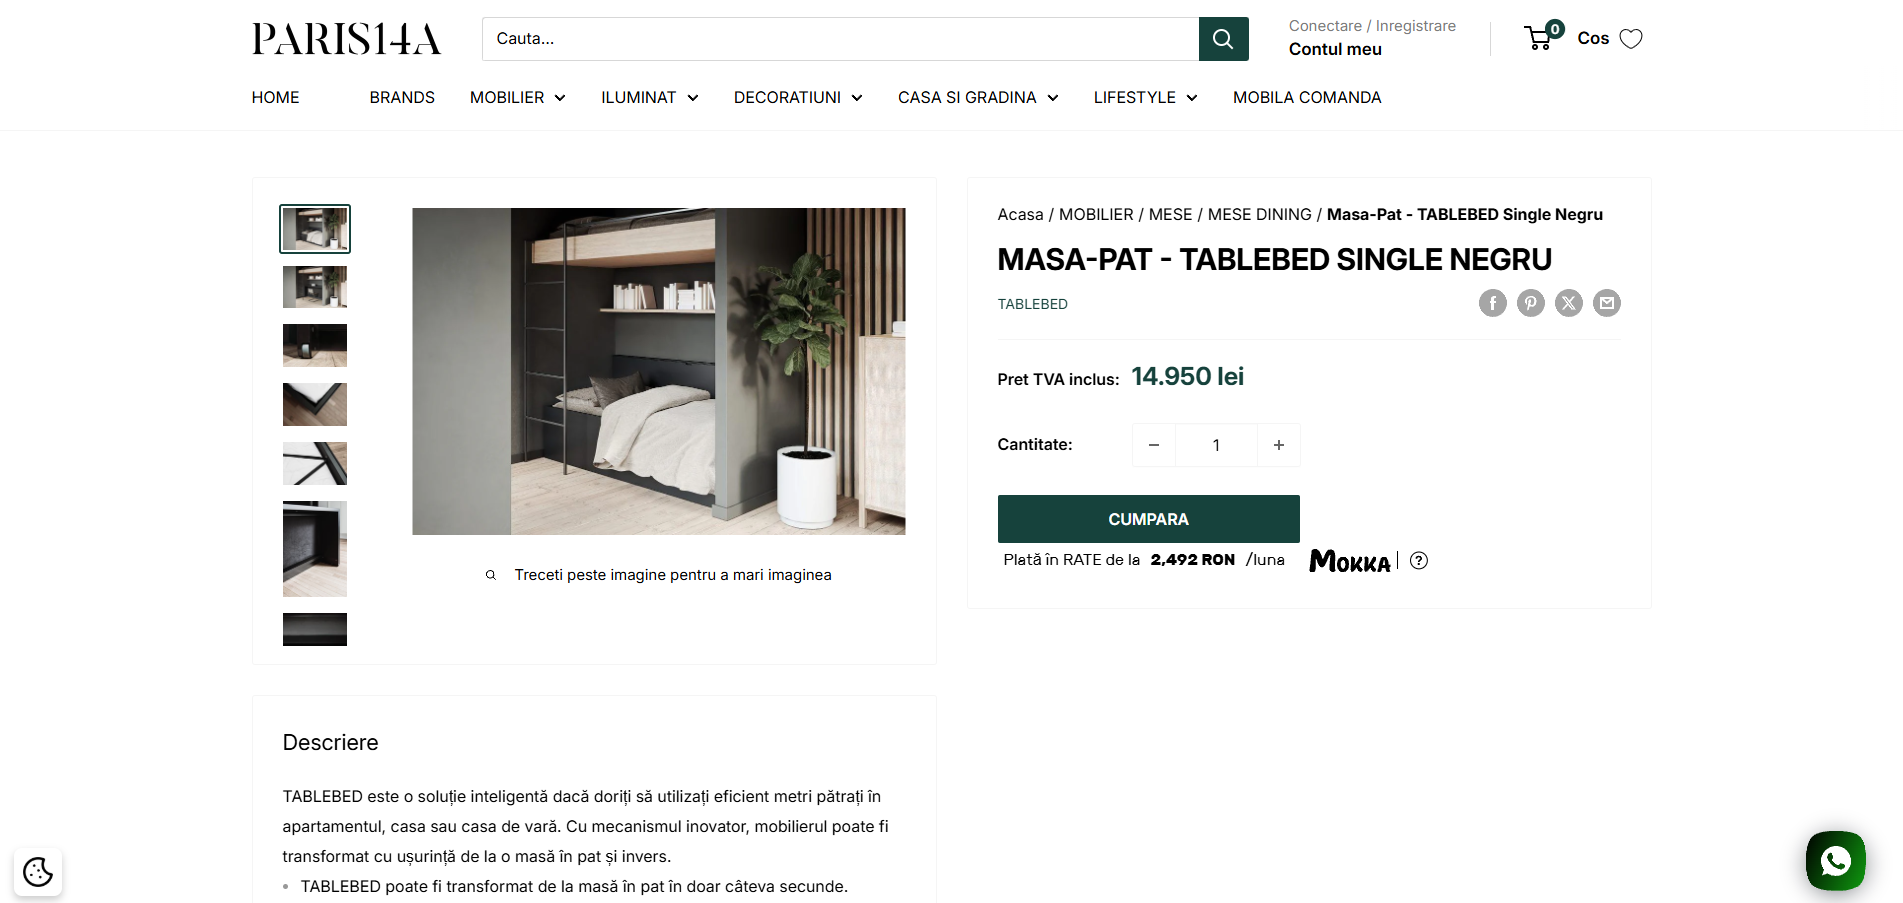Open MESE DINING breadcrumb link
The width and height of the screenshot is (1903, 903).
click(1260, 215)
